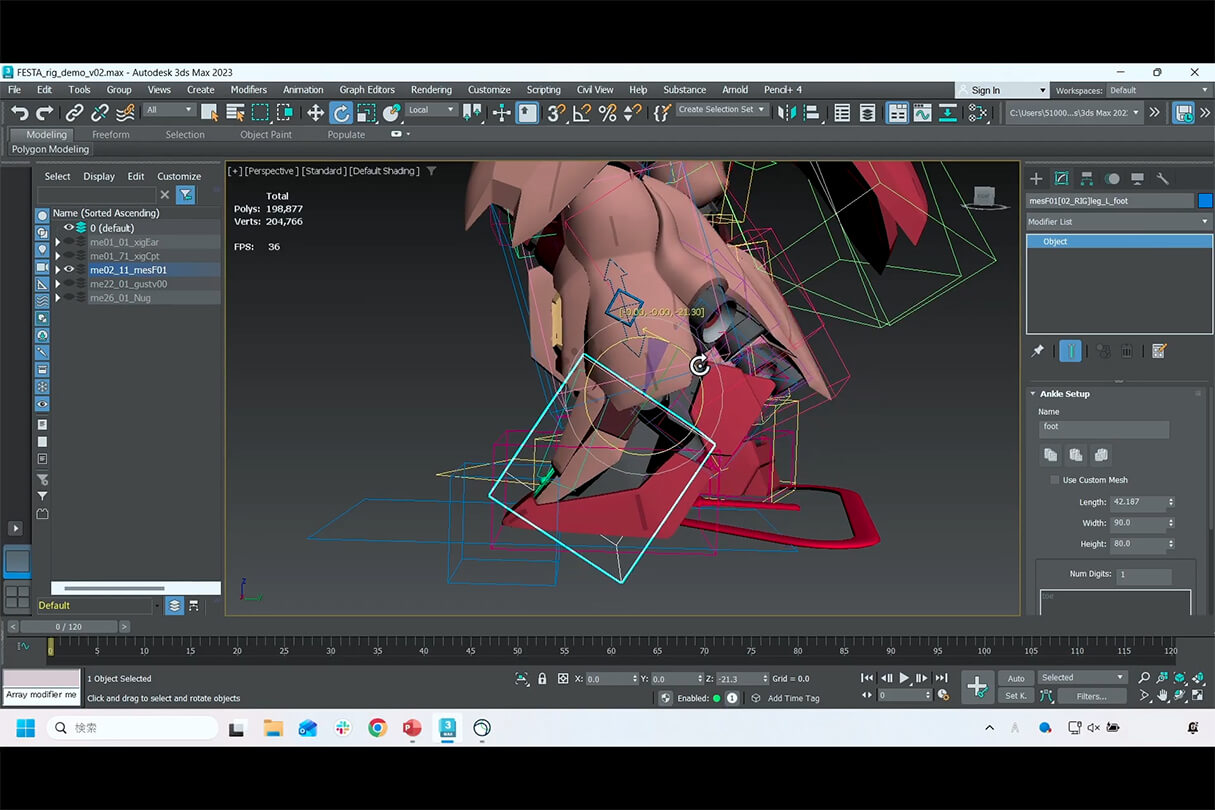
Task: Switch to the Object Paint ribbon tab
Action: (266, 135)
